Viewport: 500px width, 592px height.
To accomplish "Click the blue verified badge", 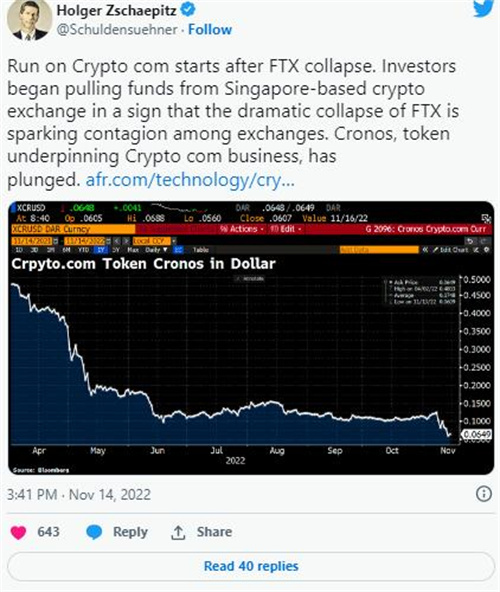I will coord(188,10).
